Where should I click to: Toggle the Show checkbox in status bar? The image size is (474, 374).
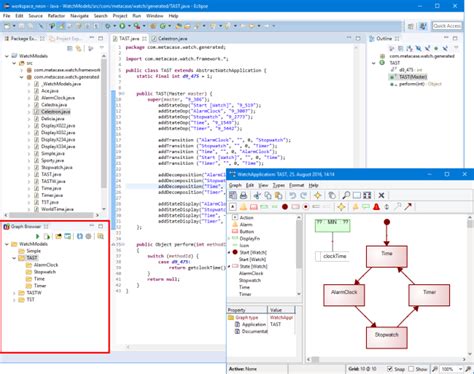(x=411, y=369)
